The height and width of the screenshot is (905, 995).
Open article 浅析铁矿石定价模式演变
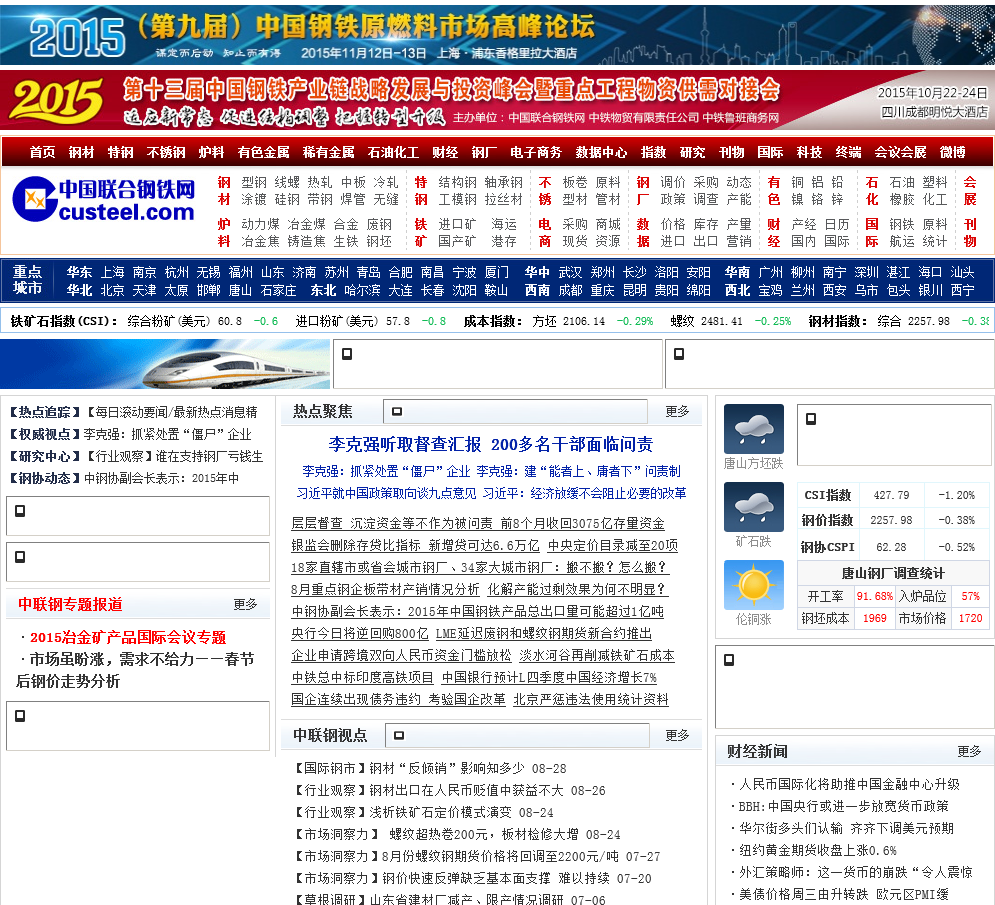pyautogui.click(x=440, y=812)
